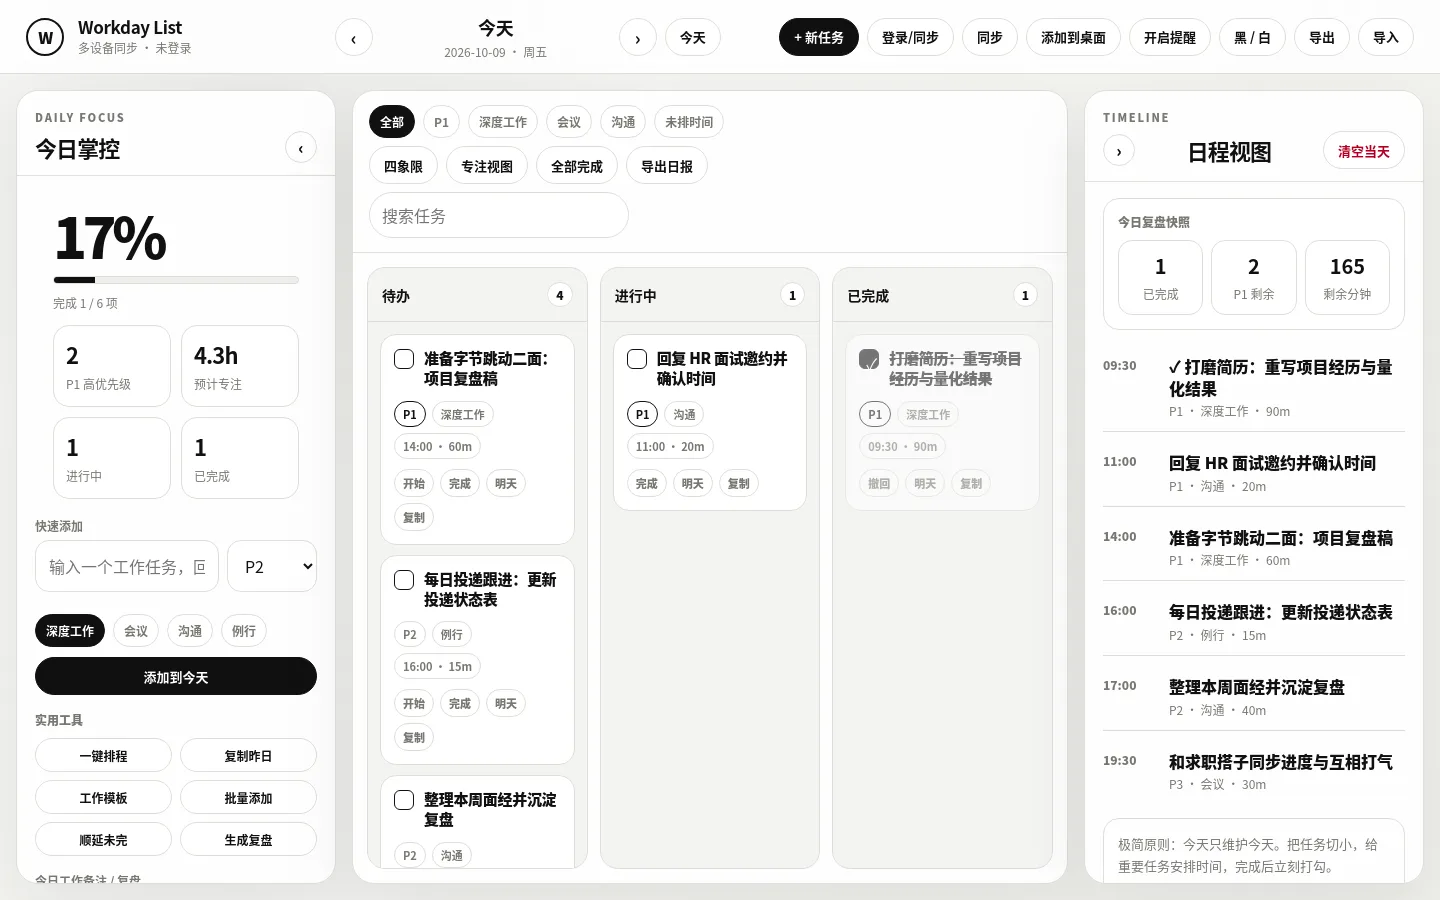1440x900 pixels.
Task: Select the 全部 filter tab
Action: [392, 122]
